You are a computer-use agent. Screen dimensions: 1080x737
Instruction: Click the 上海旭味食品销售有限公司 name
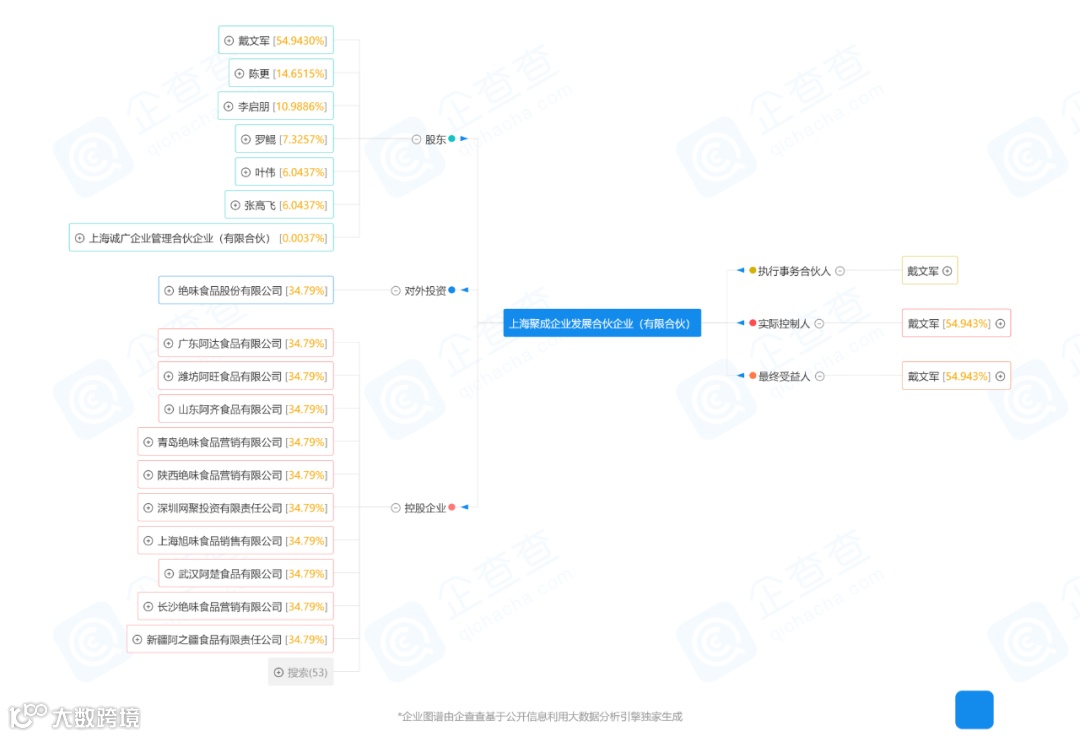pyautogui.click(x=220, y=541)
